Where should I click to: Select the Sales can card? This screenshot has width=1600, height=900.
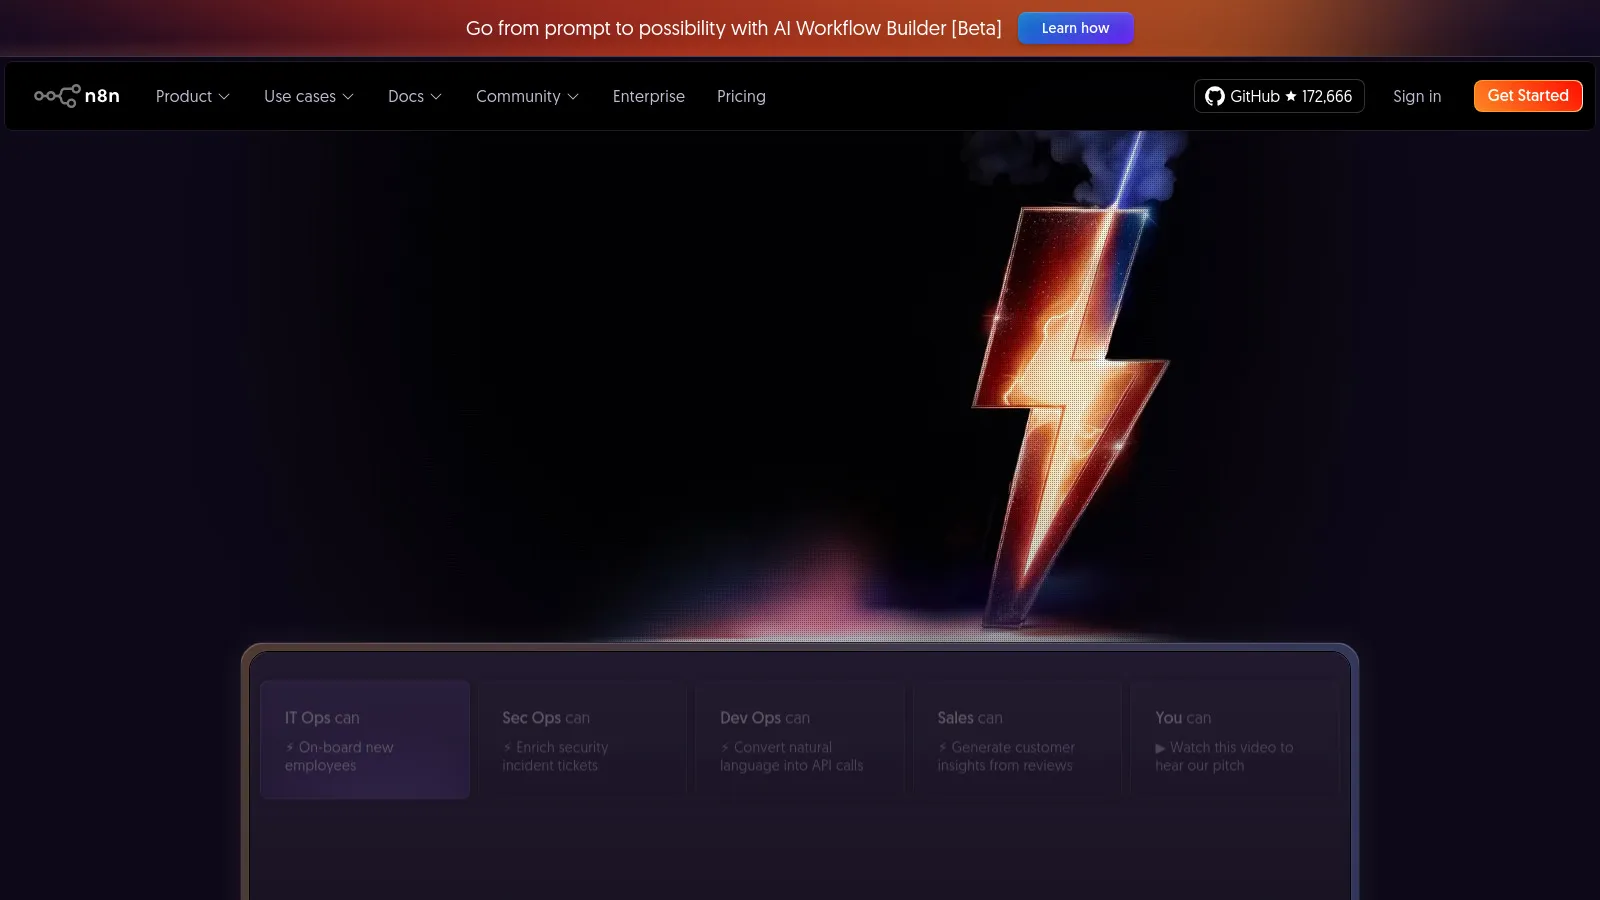pos(1017,740)
